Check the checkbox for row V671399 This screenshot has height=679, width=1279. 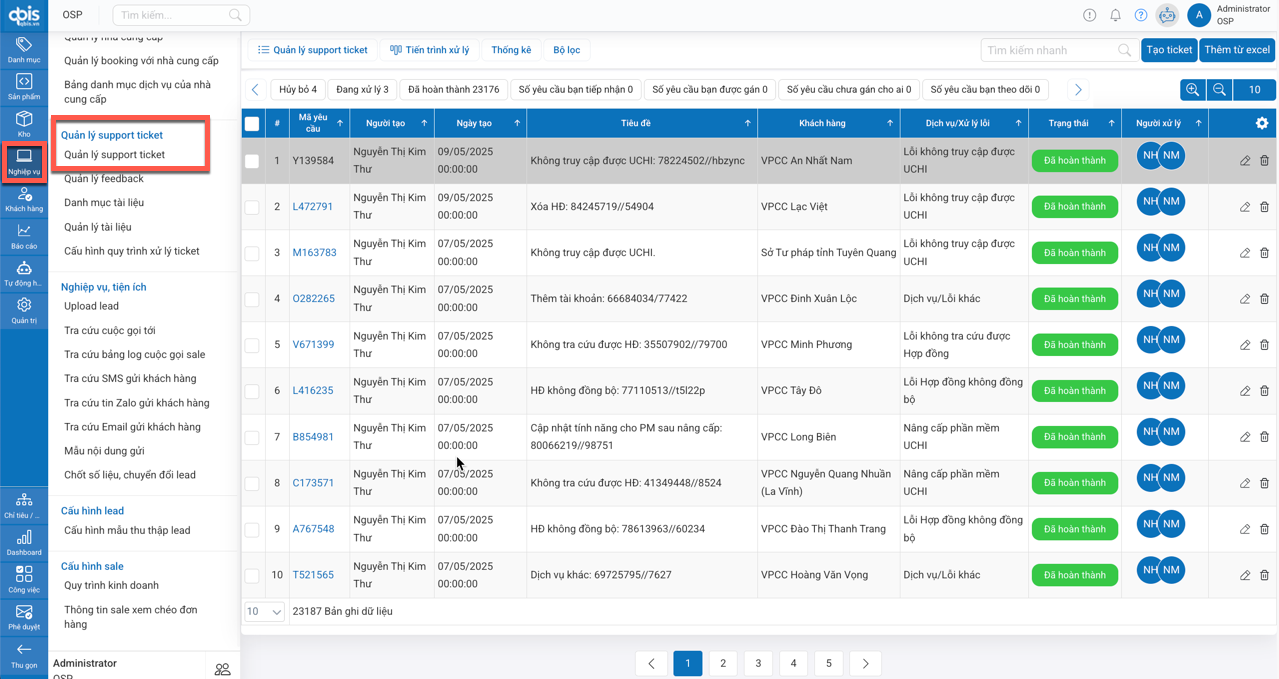(x=252, y=345)
